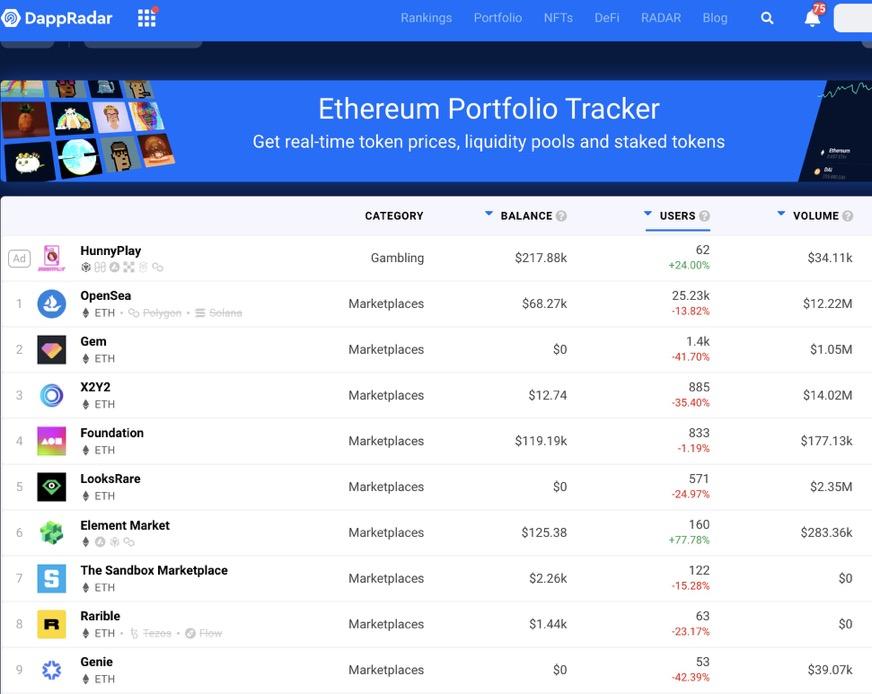Click the users column info icon
872x694 pixels.
coord(705,216)
